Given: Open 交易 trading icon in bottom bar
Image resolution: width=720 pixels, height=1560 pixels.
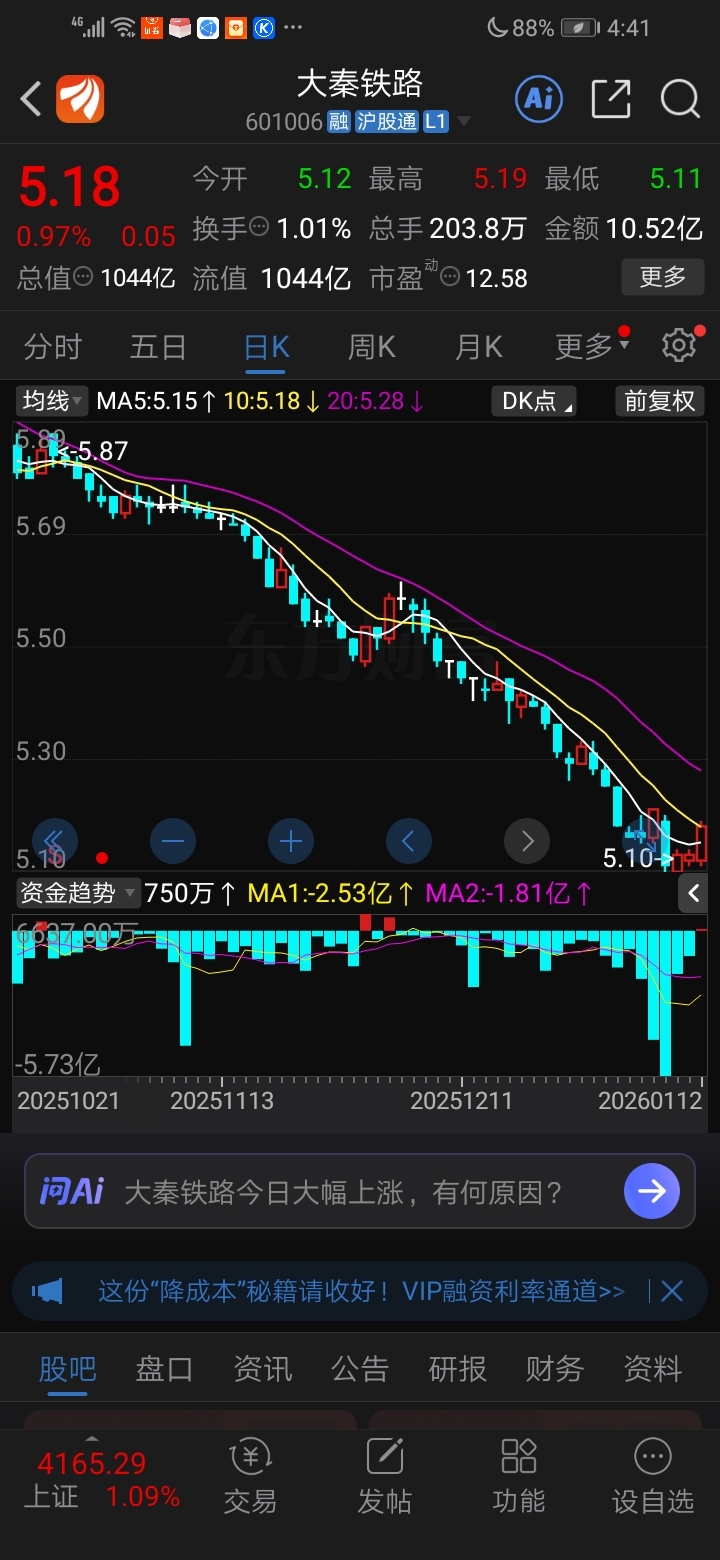Looking at the screenshot, I should pos(250,1477).
